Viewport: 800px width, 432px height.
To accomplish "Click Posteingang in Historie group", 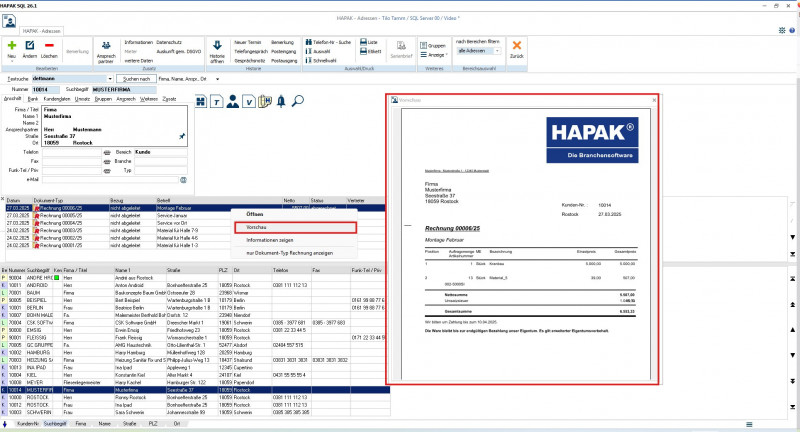I will tap(283, 52).
